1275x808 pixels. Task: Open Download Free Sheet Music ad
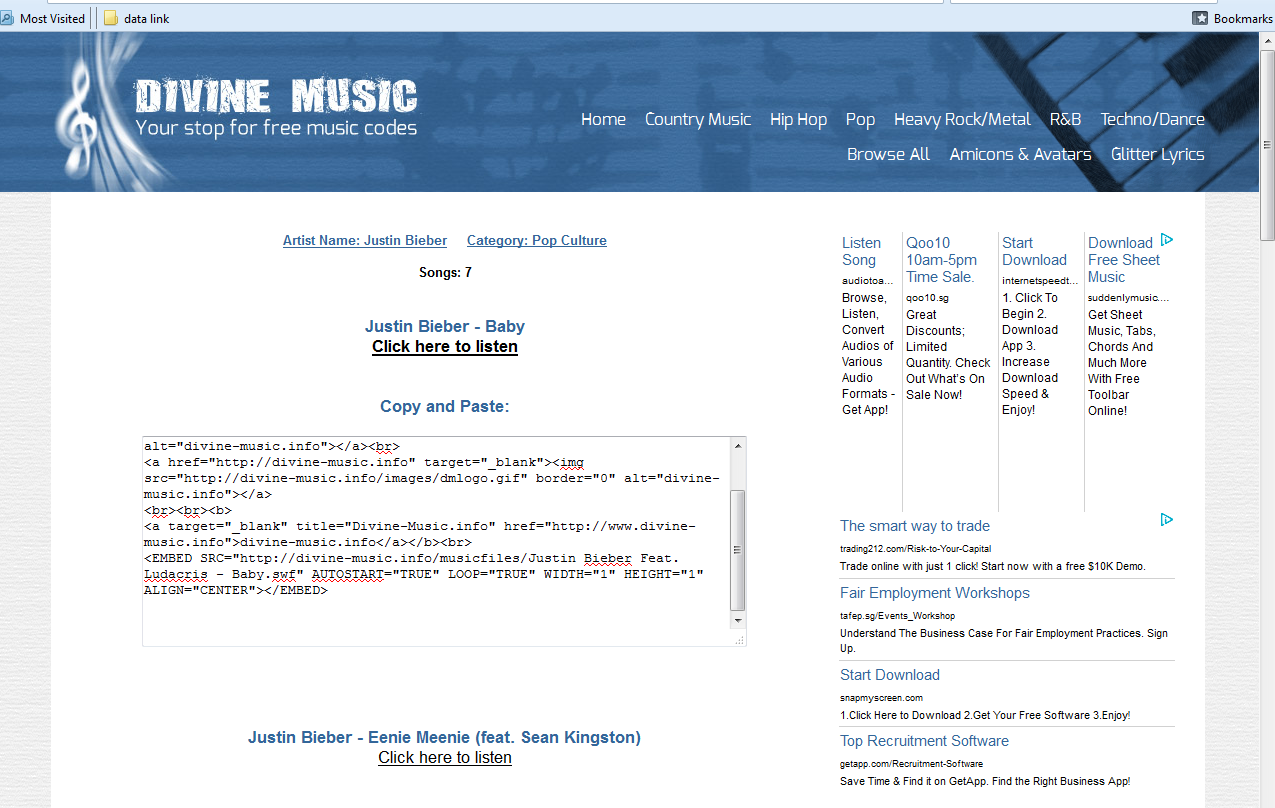(x=1124, y=259)
